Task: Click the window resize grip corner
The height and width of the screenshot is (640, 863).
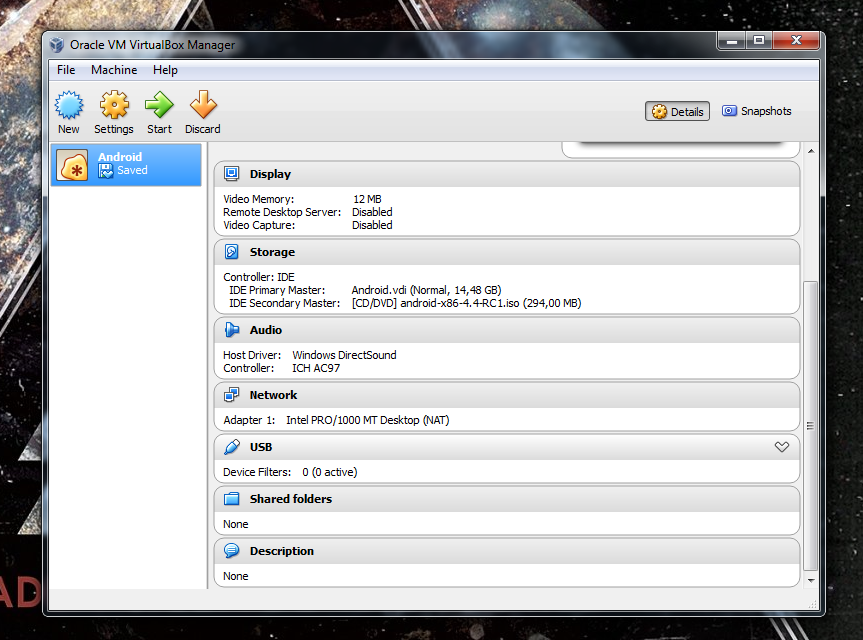Action: 813,604
